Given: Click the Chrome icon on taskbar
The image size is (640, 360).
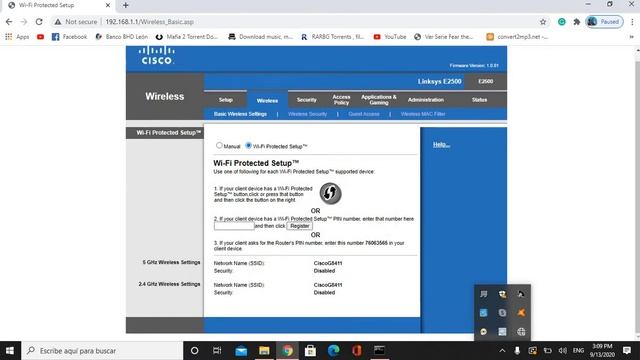Looking at the screenshot, I should (287, 351).
